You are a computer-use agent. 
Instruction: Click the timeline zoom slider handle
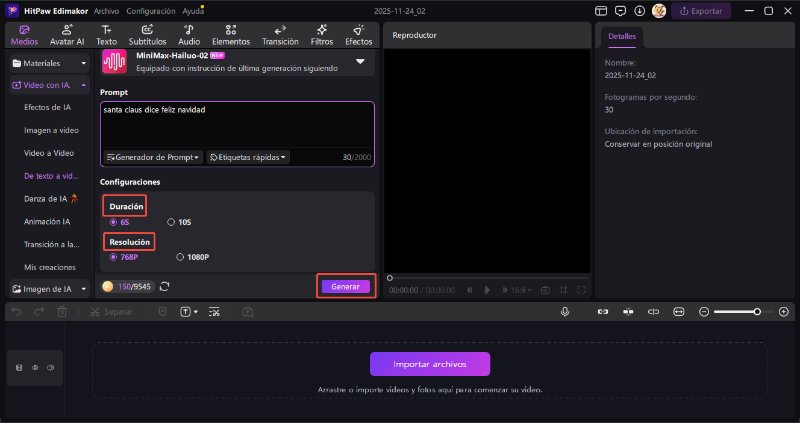coord(757,312)
